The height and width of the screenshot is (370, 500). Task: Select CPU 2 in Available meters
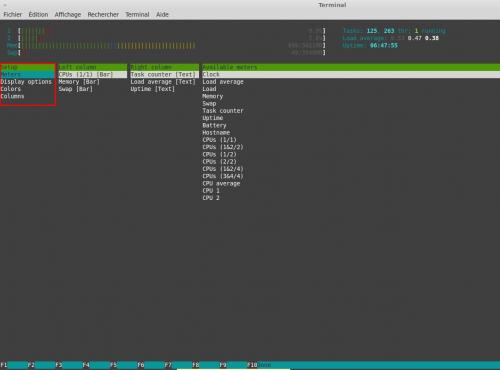pos(211,198)
